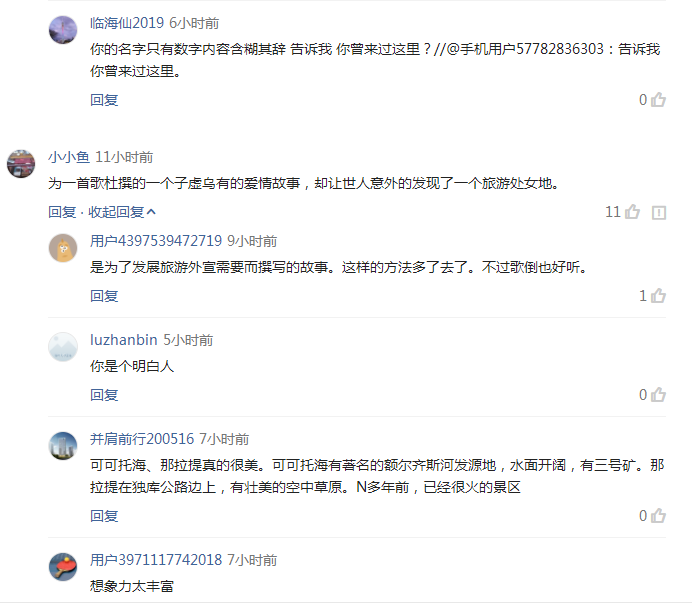This screenshot has width=692, height=610.
Task: Open the 临海仙2019 username link
Action: click(x=127, y=23)
